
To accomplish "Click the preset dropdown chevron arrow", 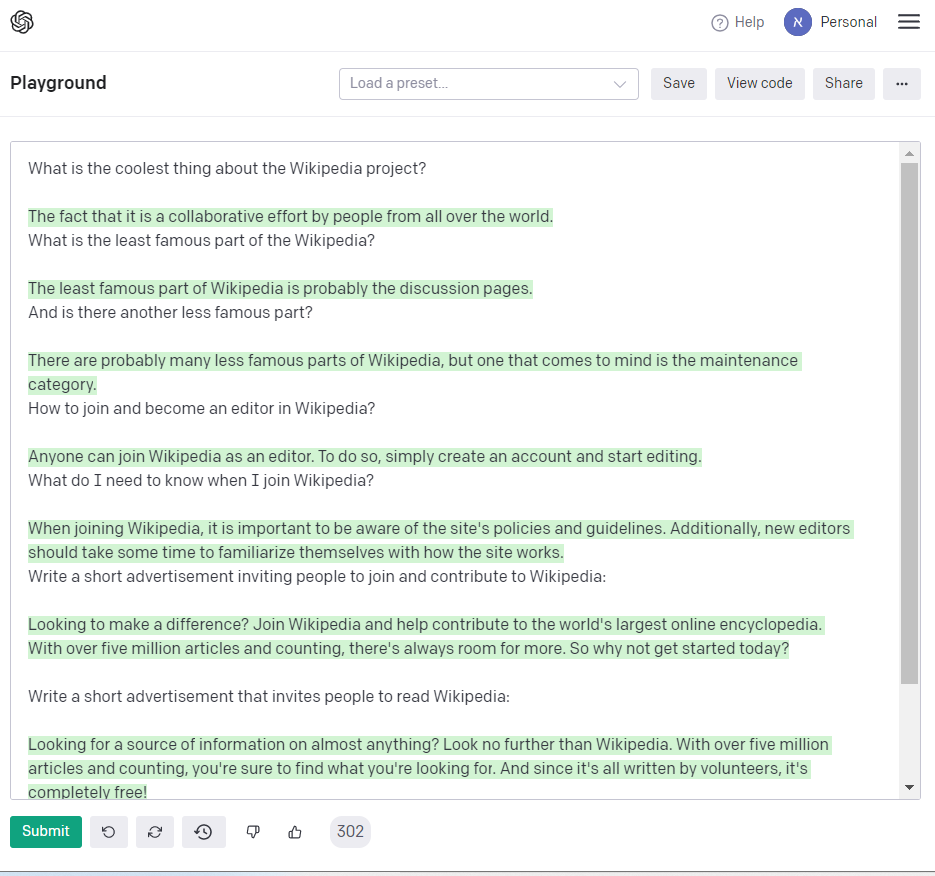I will pos(619,84).
